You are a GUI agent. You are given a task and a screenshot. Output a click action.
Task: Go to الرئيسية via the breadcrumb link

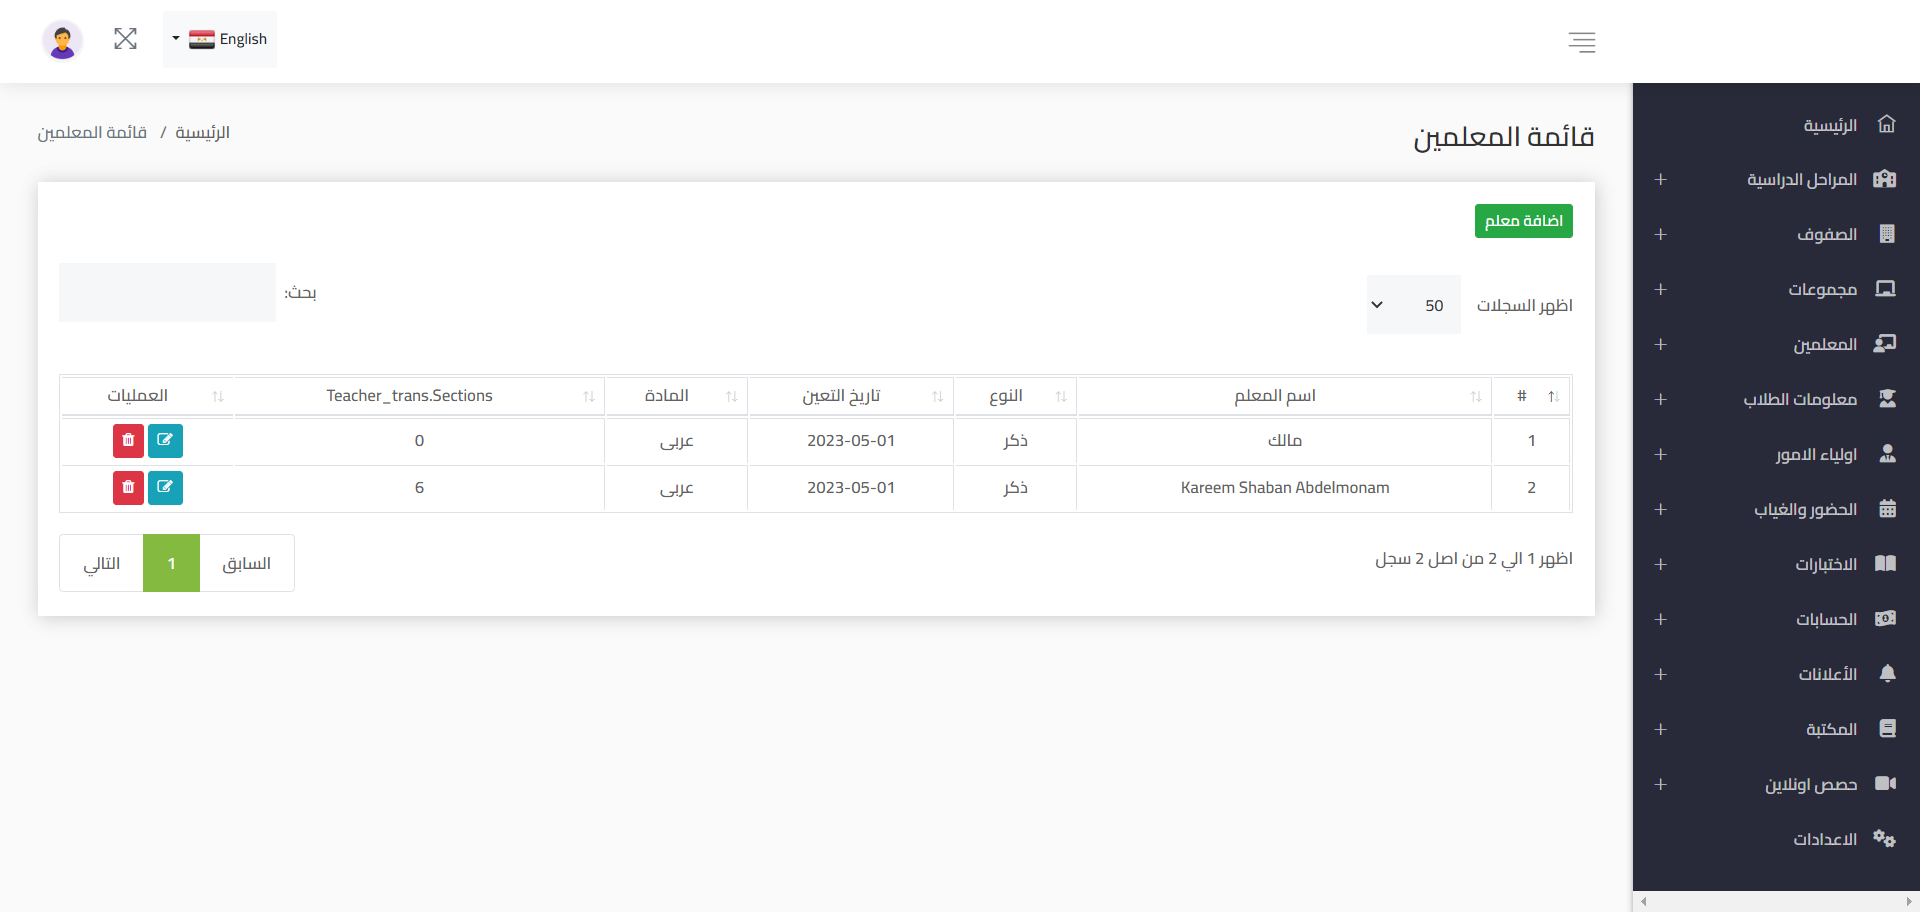202,132
